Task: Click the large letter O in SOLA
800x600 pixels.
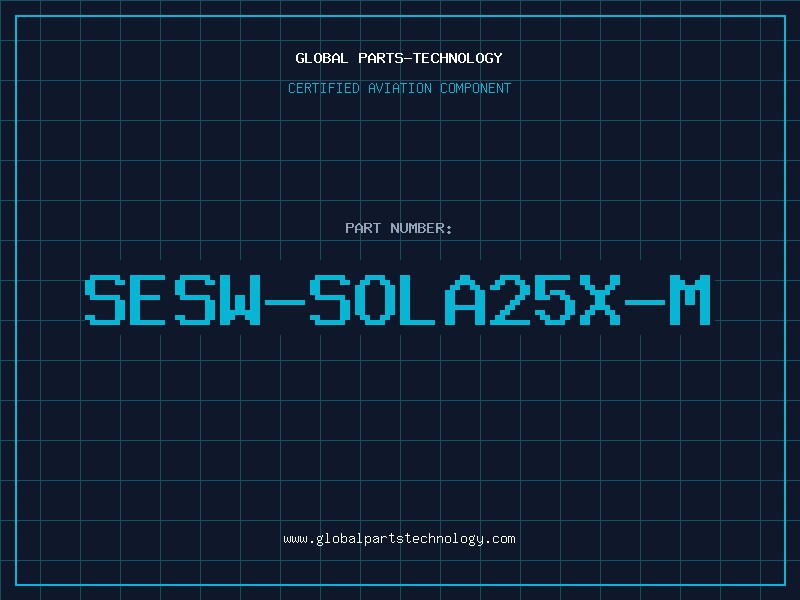Action: pyautogui.click(x=376, y=300)
